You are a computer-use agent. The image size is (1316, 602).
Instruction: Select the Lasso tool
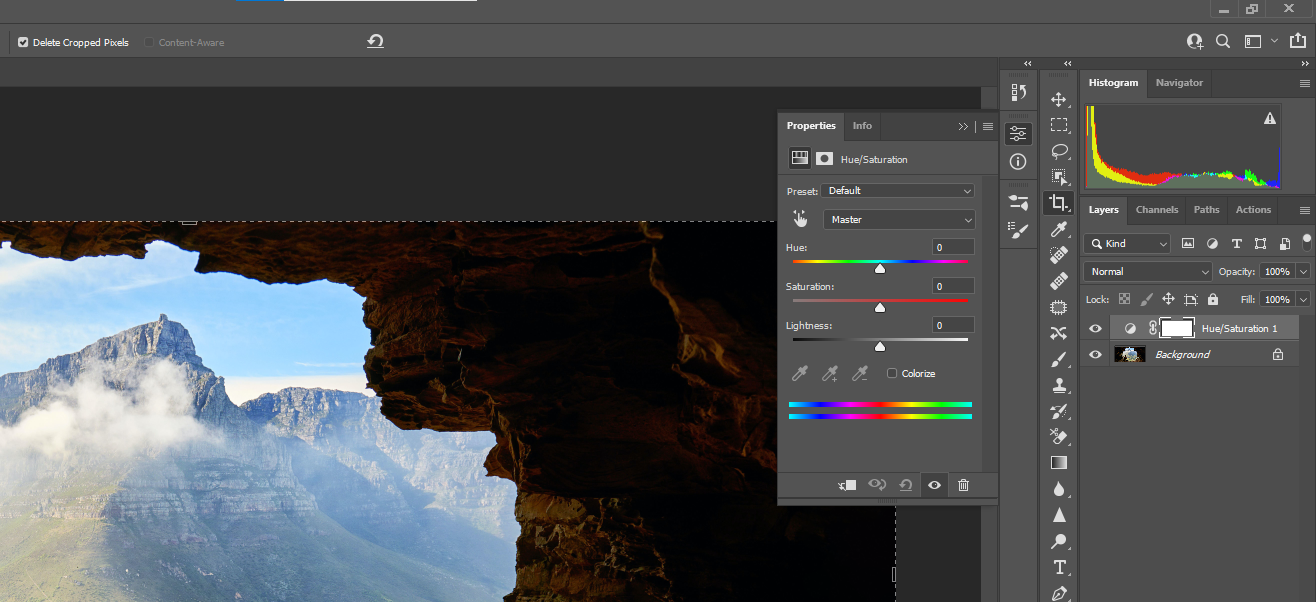(1059, 151)
